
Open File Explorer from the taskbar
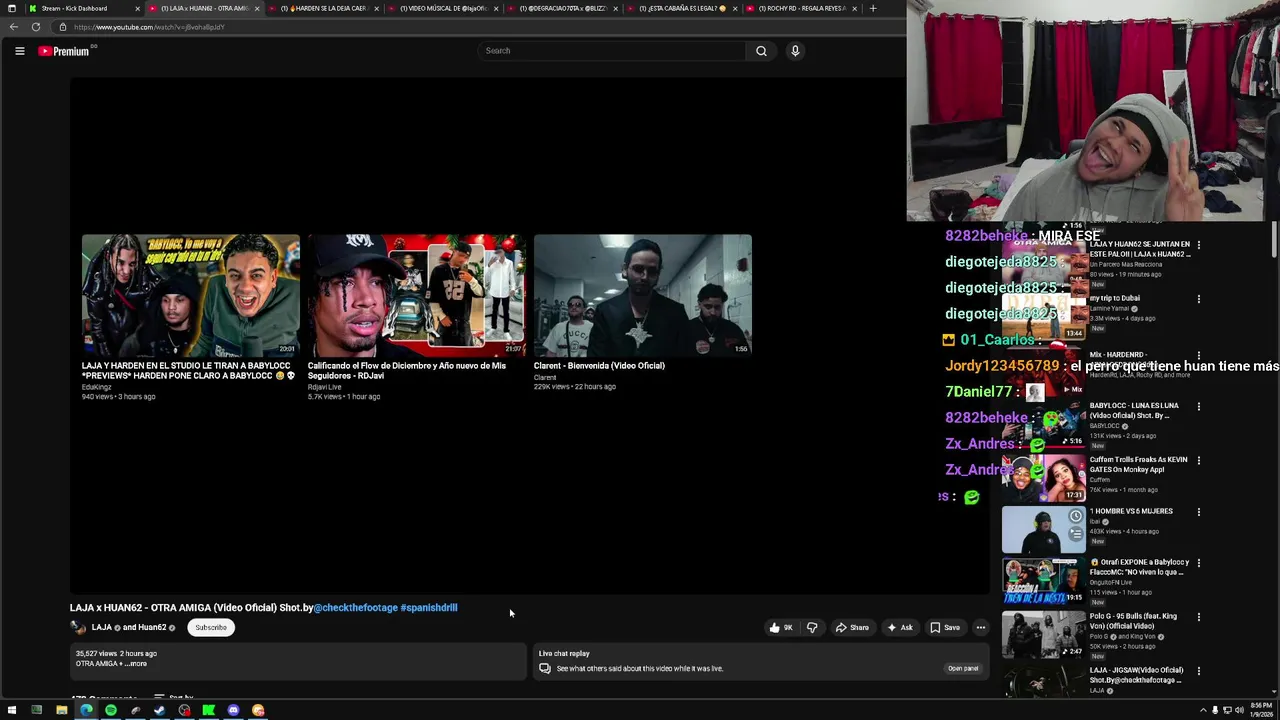click(x=61, y=711)
